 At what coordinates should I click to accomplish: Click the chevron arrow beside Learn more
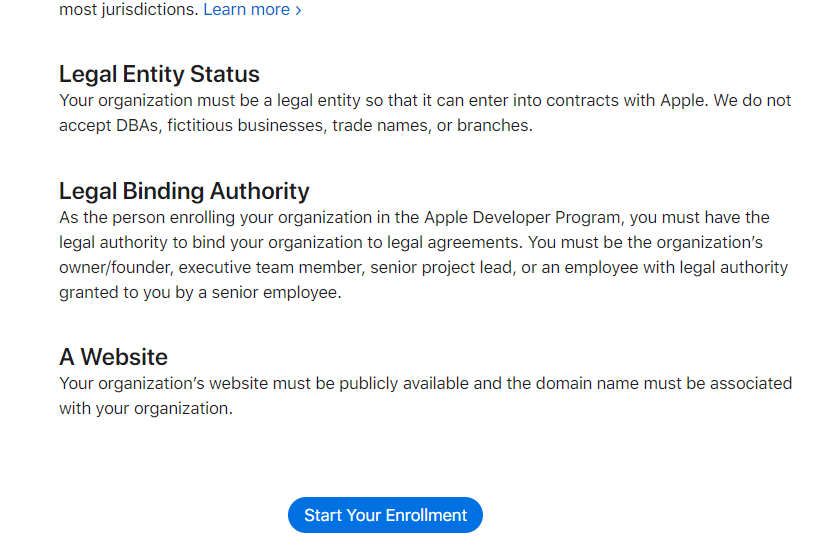coord(298,10)
